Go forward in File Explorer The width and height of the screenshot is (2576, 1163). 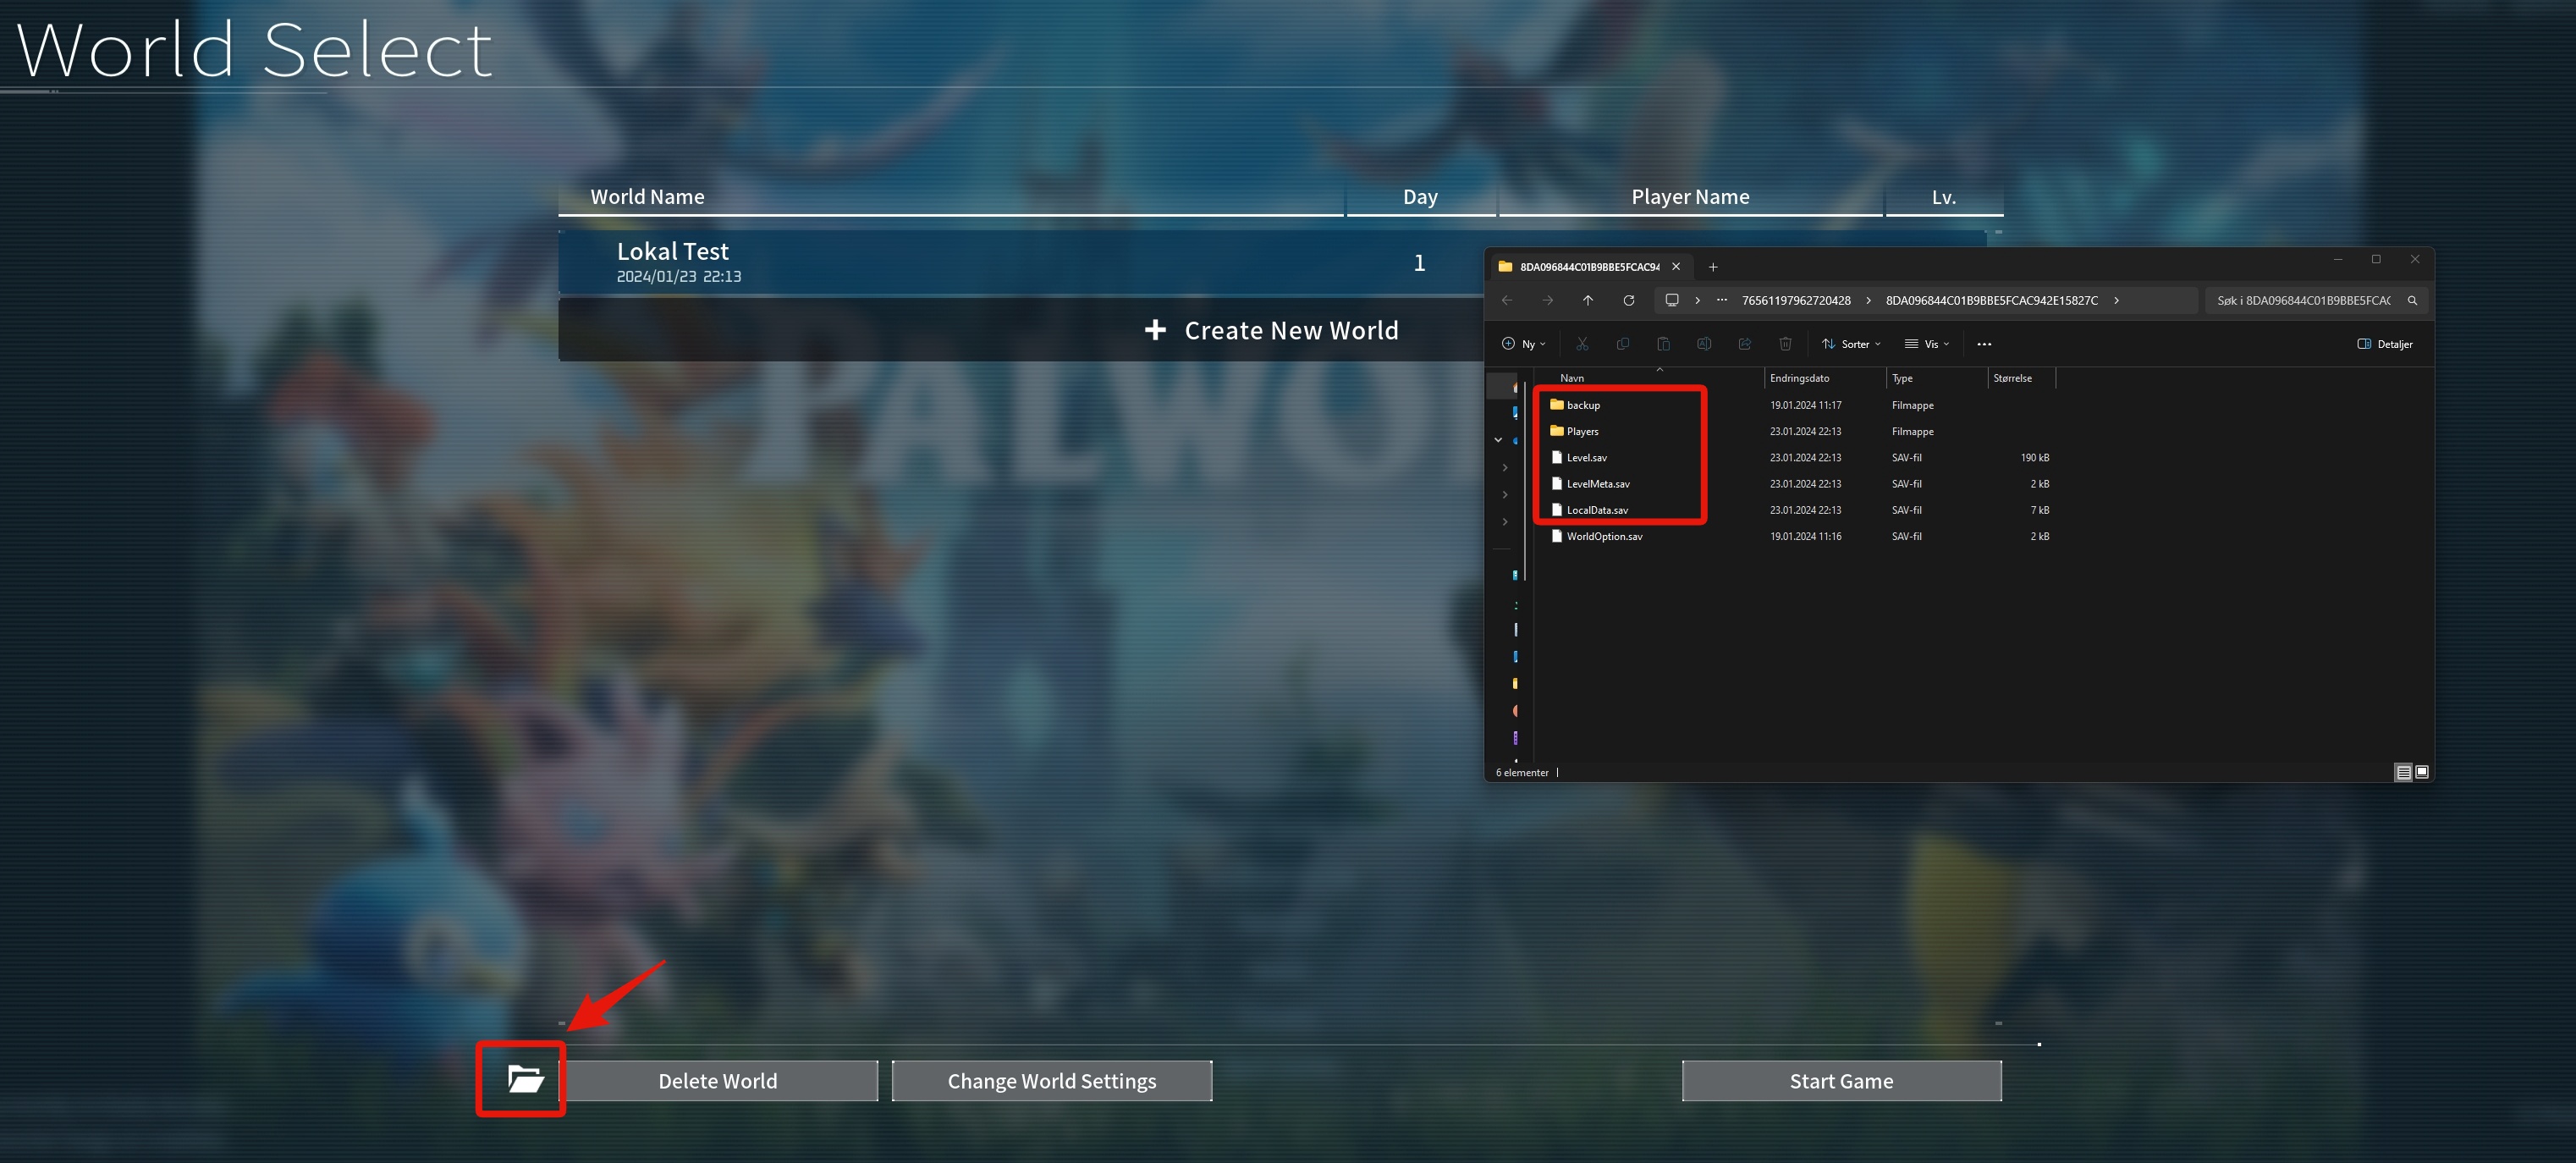tap(1548, 300)
